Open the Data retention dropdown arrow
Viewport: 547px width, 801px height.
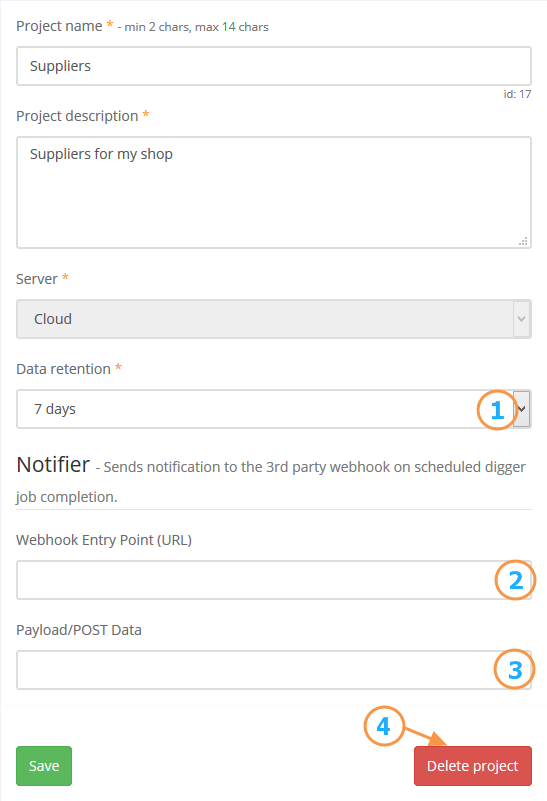coord(522,409)
